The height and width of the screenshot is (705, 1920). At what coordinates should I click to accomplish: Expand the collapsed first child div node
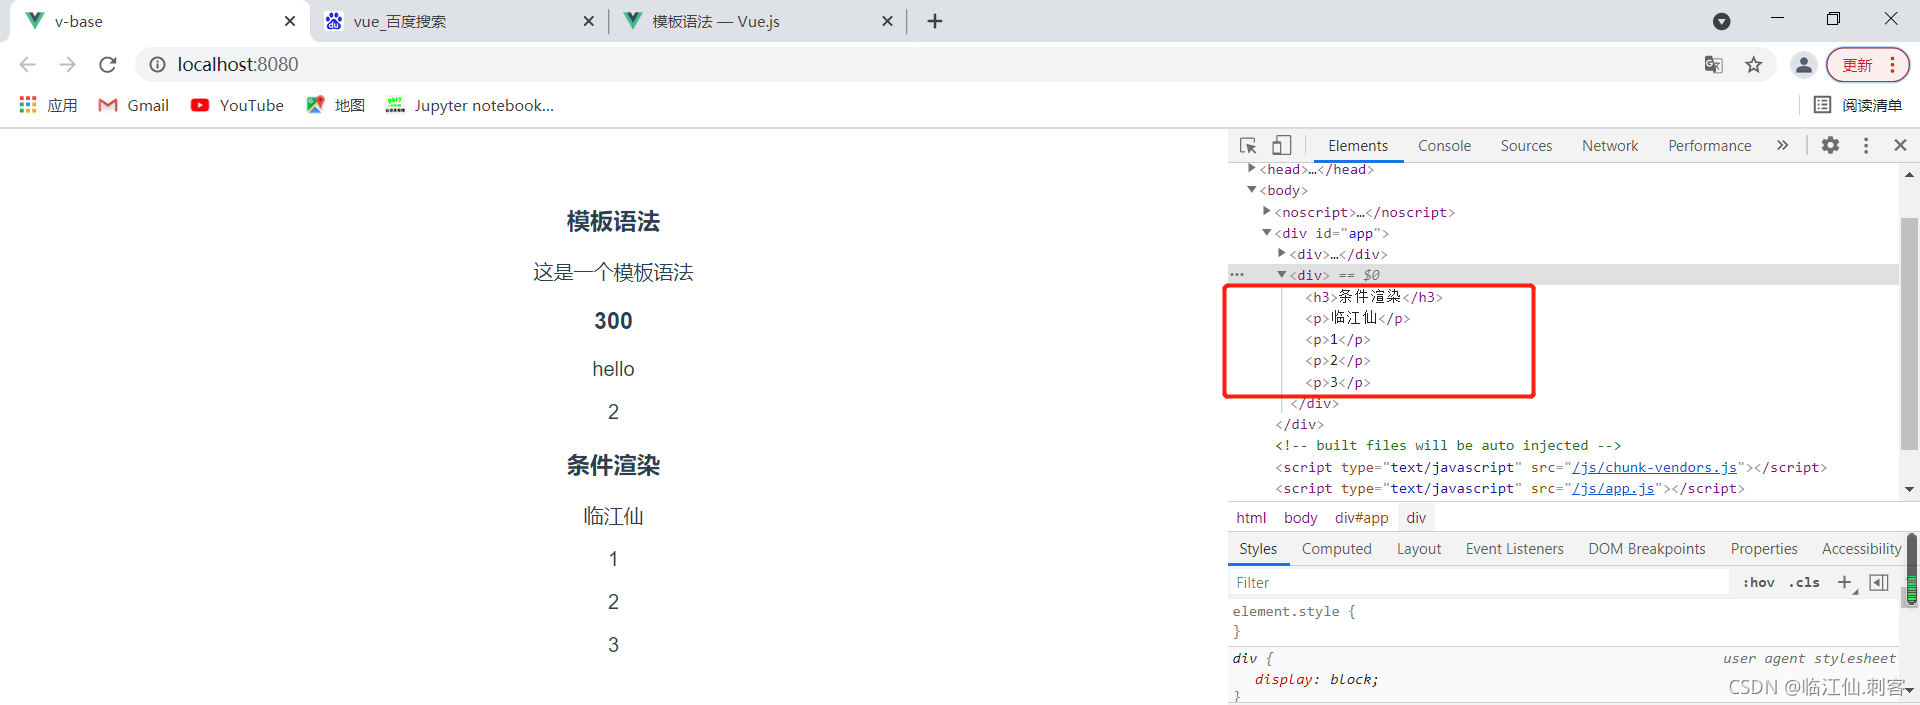point(1281,253)
